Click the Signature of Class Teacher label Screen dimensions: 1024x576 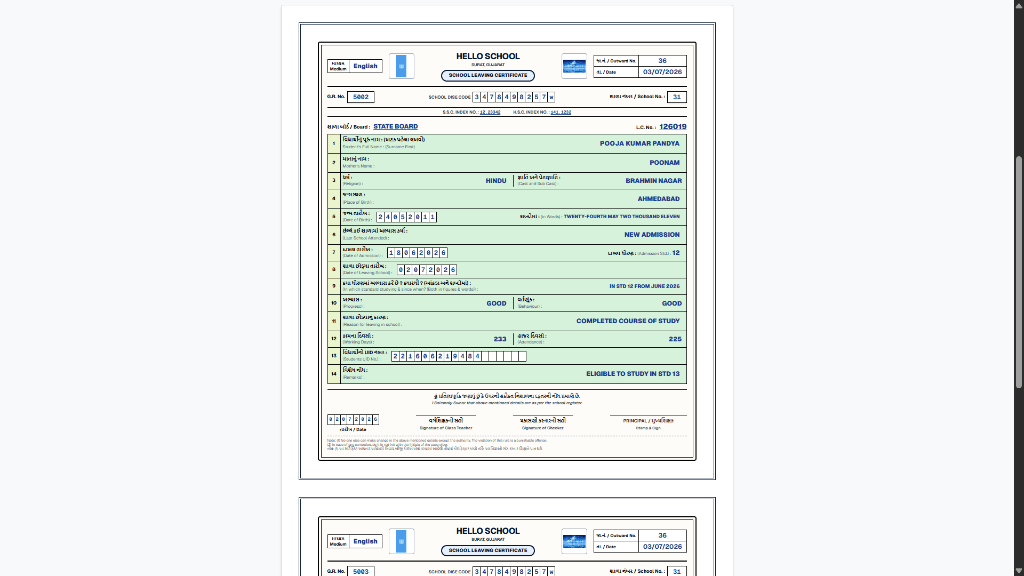tap(446, 428)
